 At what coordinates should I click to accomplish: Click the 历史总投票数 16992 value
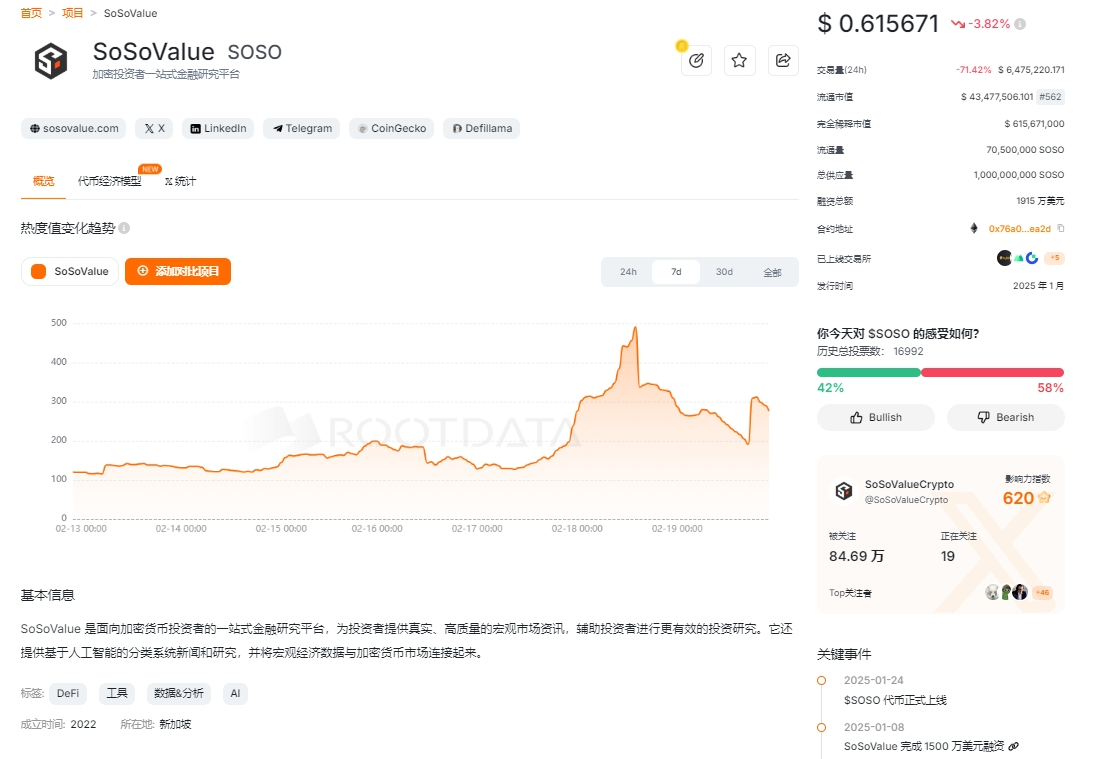(908, 351)
